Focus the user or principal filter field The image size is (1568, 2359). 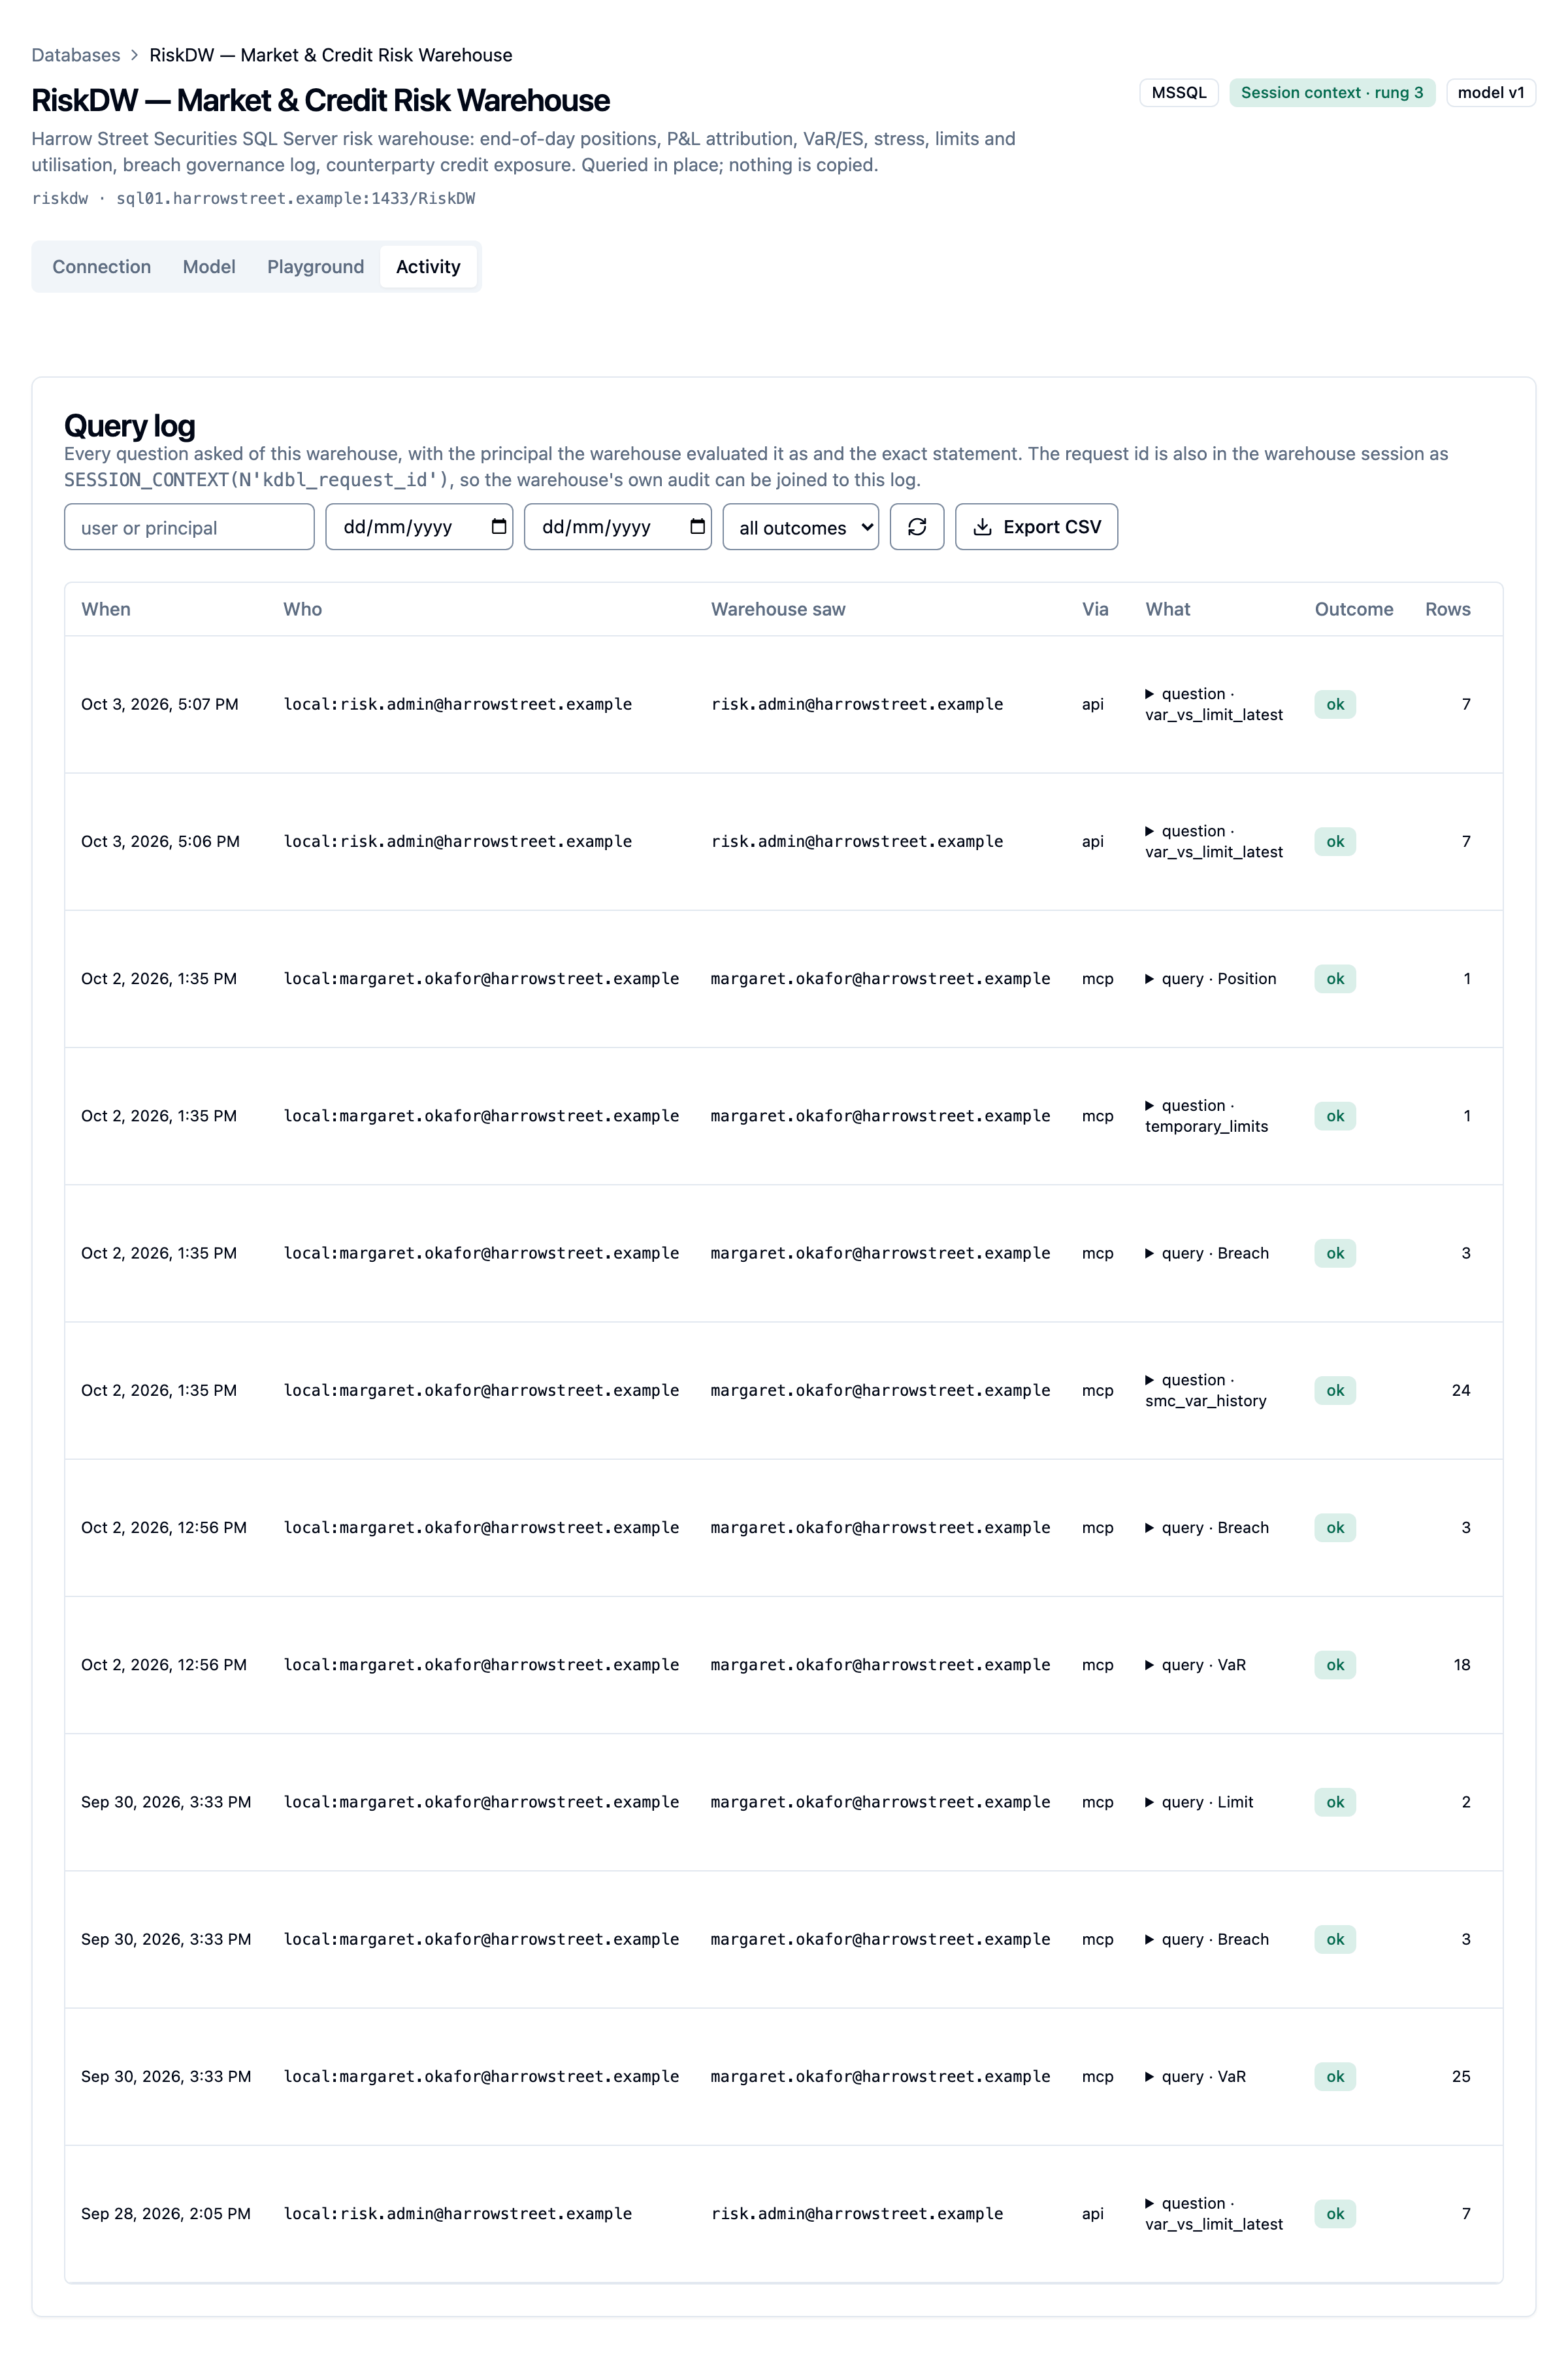(x=189, y=527)
